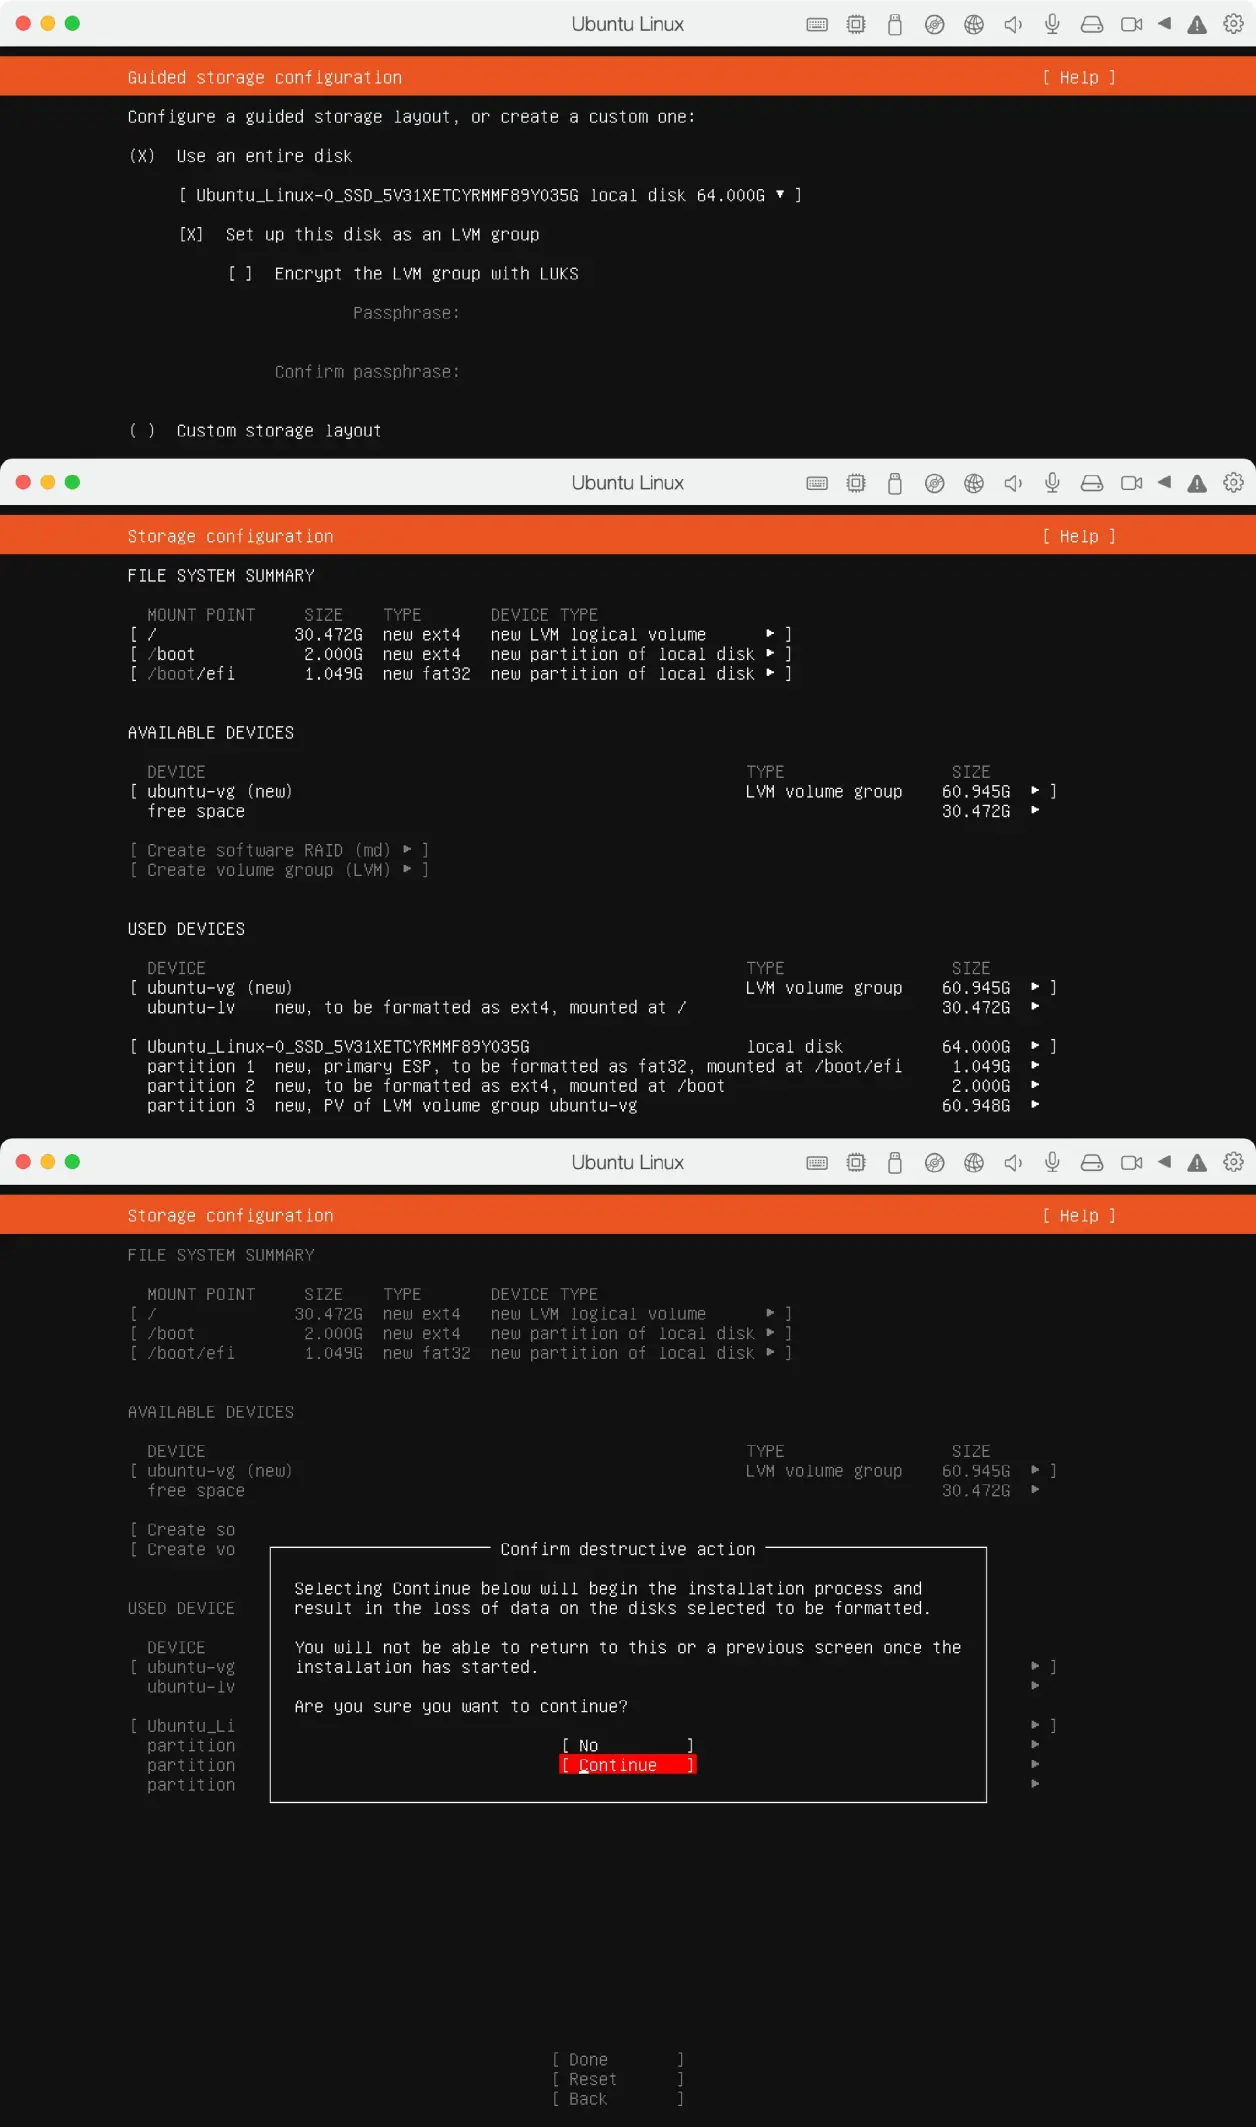This screenshot has height=2127, width=1256.
Task: Click USB icon in Guided storage window toolbar
Action: [x=895, y=24]
